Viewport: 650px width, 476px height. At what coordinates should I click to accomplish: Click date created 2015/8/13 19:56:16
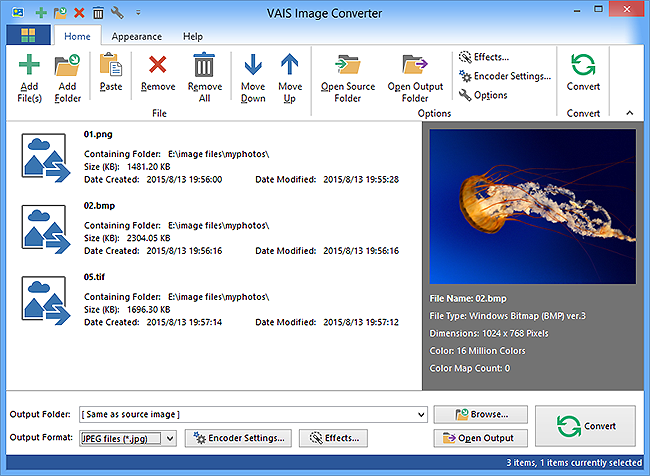point(184,251)
